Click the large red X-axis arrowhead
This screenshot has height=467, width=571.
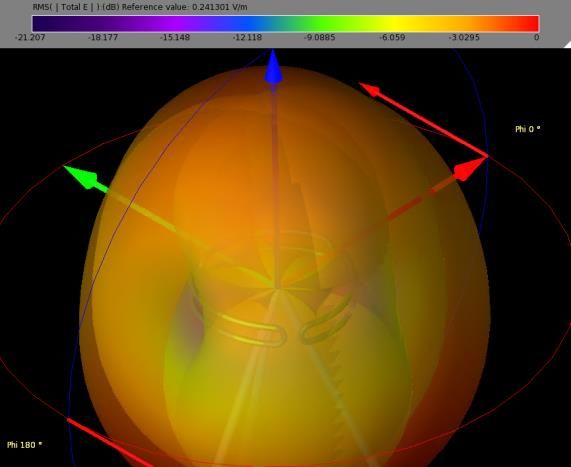(x=470, y=169)
